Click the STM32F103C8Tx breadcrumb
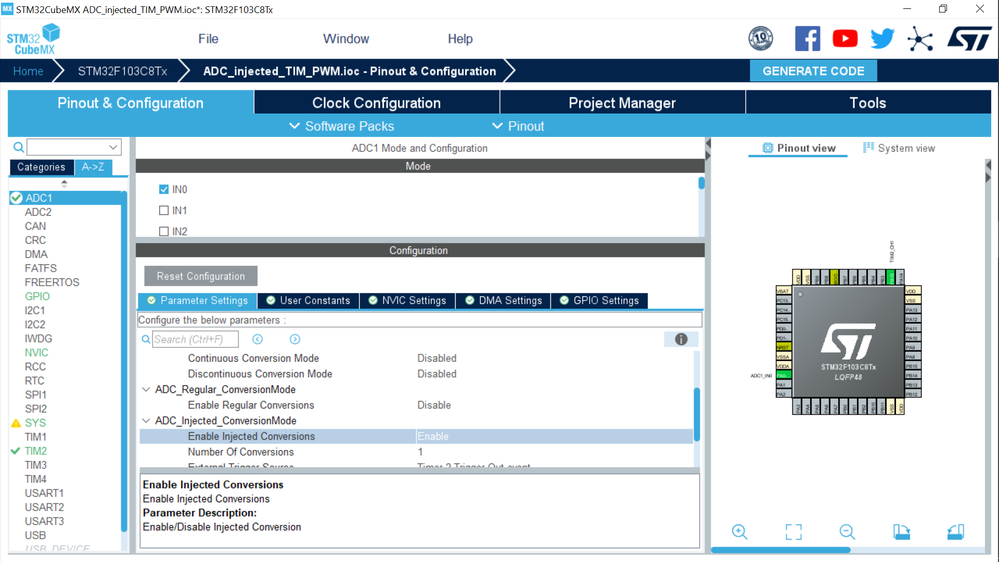This screenshot has height=562, width=999. 122,71
